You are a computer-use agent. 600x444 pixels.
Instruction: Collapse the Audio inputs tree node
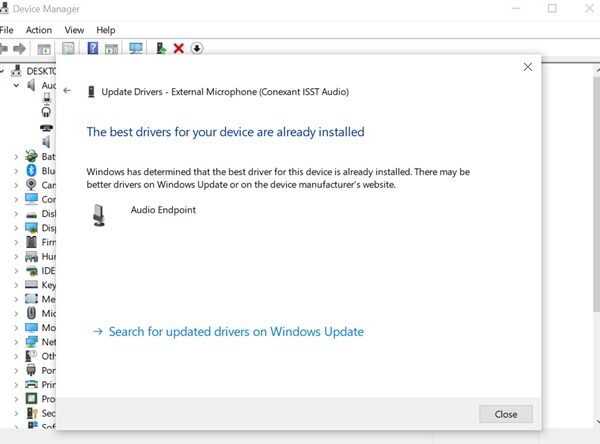coord(16,85)
